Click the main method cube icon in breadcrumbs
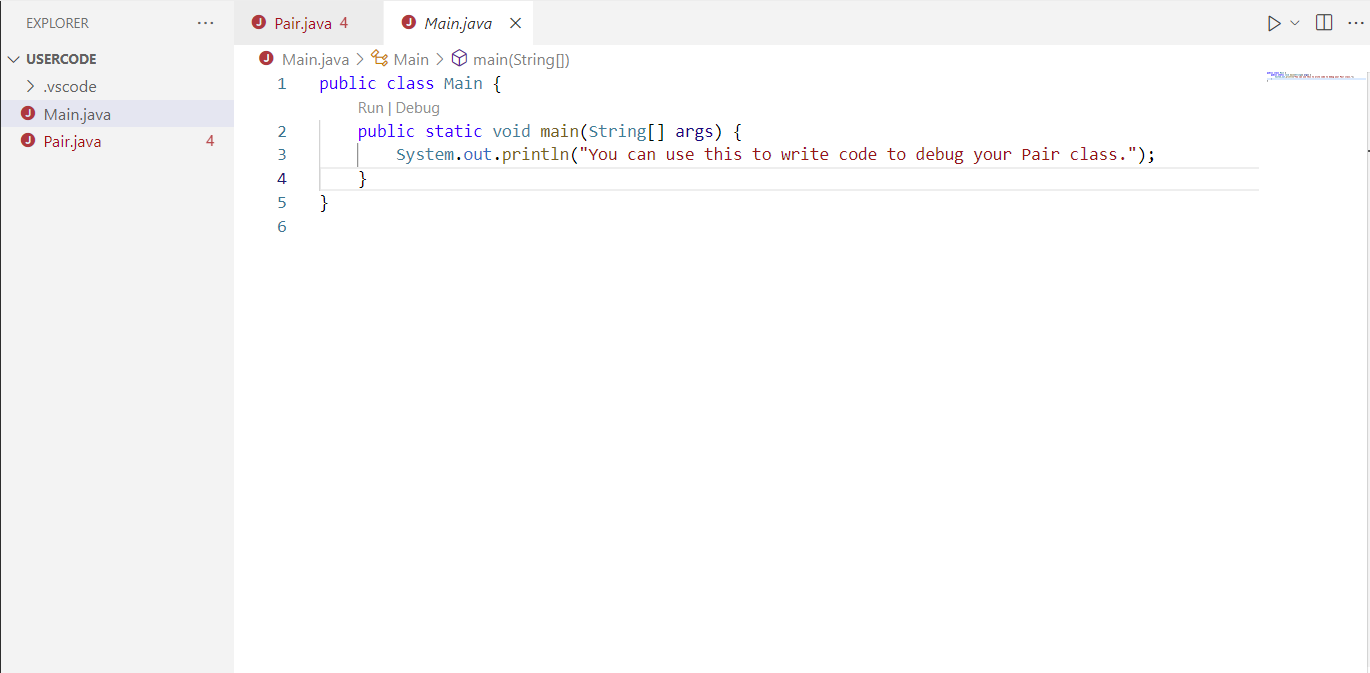 coord(459,59)
